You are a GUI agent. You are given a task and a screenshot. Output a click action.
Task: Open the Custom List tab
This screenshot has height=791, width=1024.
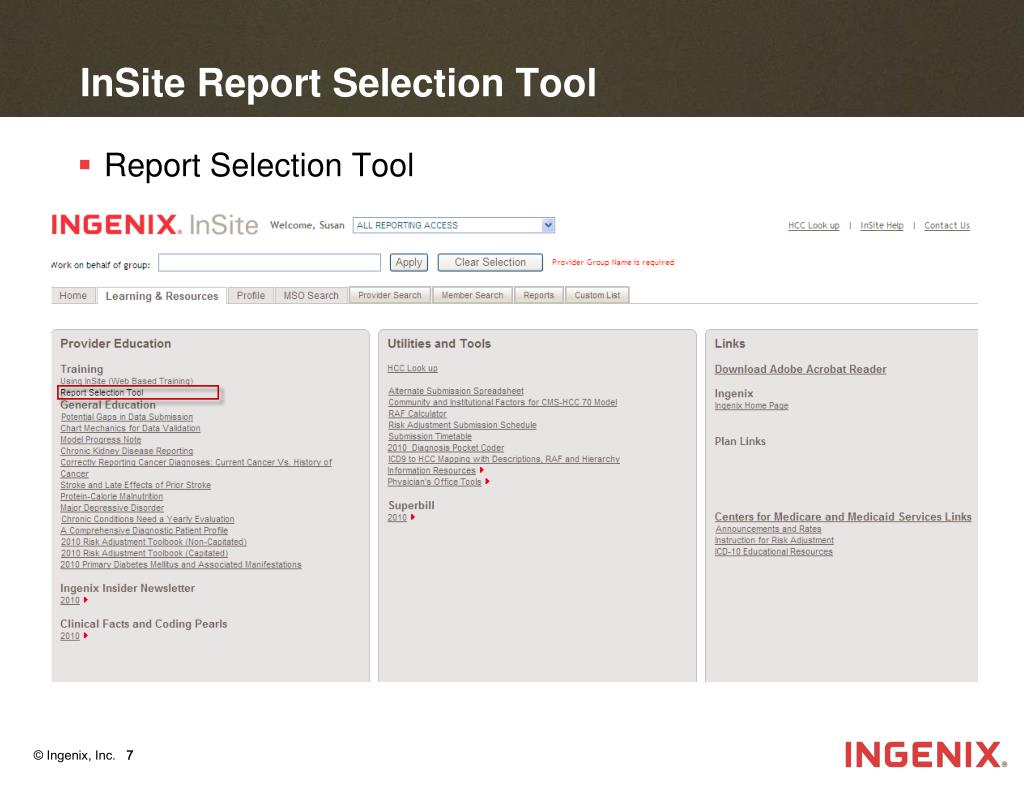[597, 295]
